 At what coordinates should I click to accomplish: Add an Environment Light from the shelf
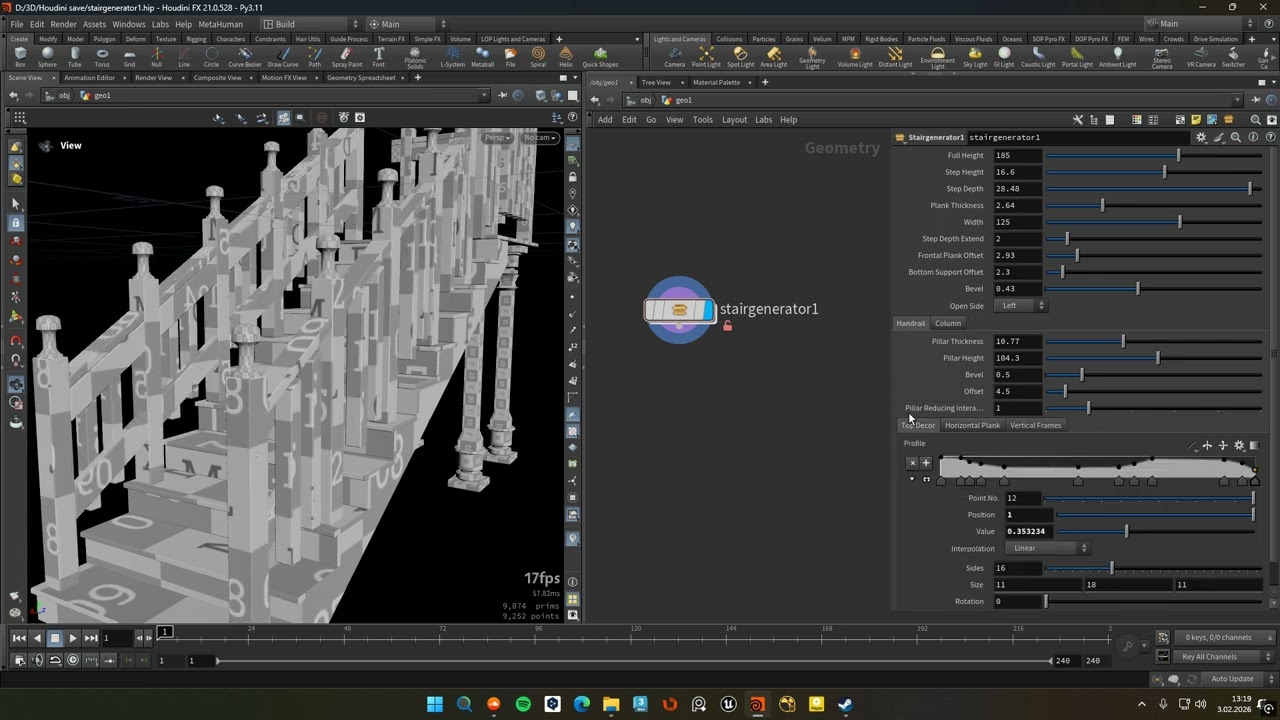937,59
